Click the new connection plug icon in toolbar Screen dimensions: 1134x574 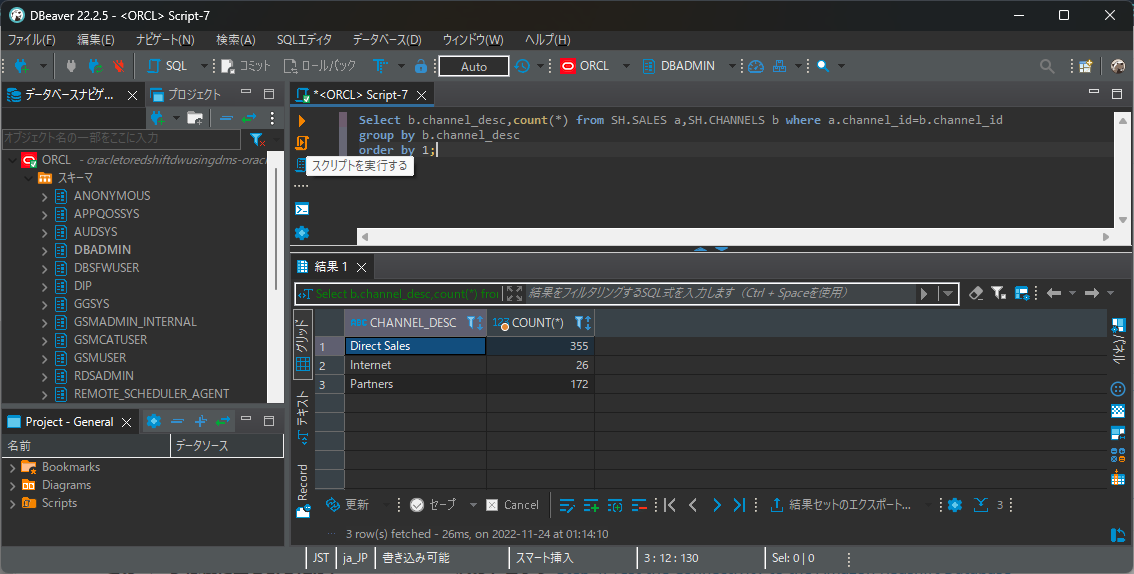(x=21, y=66)
